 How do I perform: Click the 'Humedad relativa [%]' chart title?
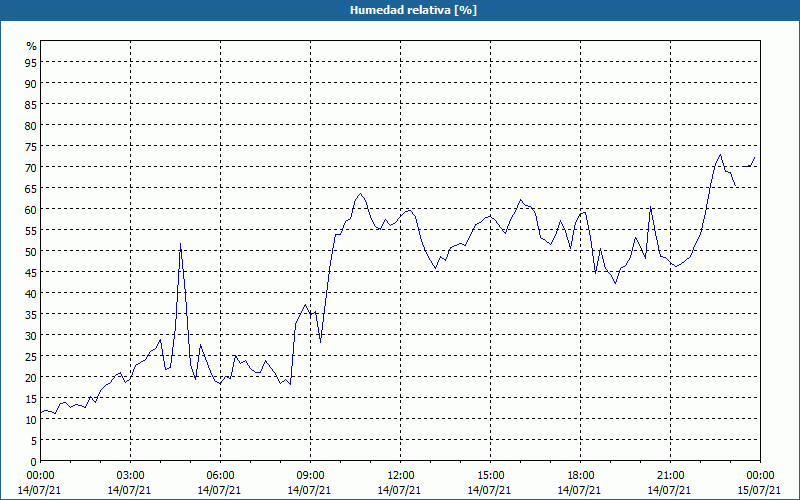(413, 10)
